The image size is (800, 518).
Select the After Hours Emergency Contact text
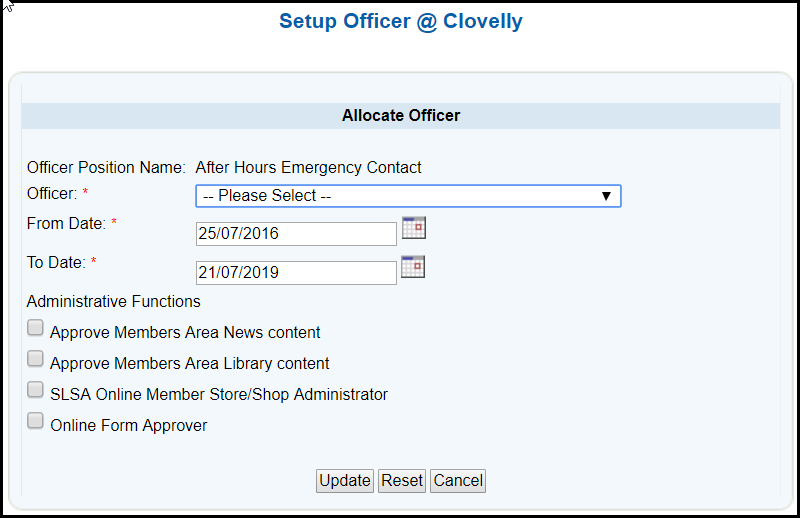click(309, 167)
